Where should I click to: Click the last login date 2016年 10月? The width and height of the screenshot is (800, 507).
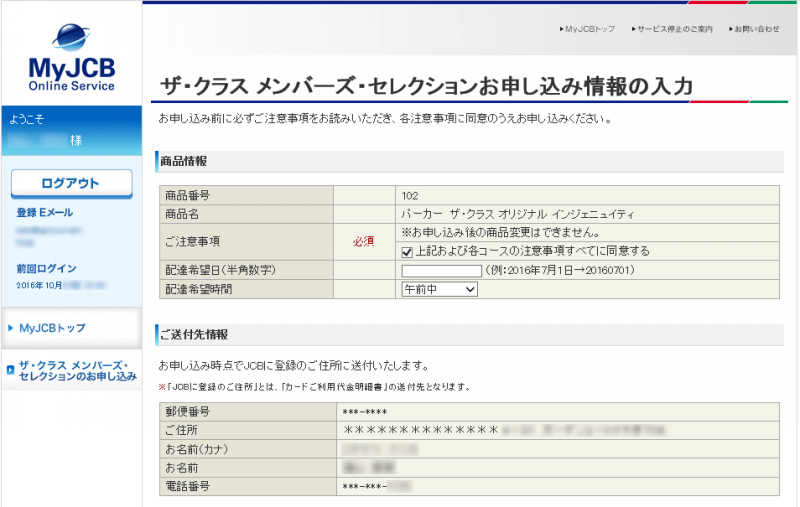point(39,285)
